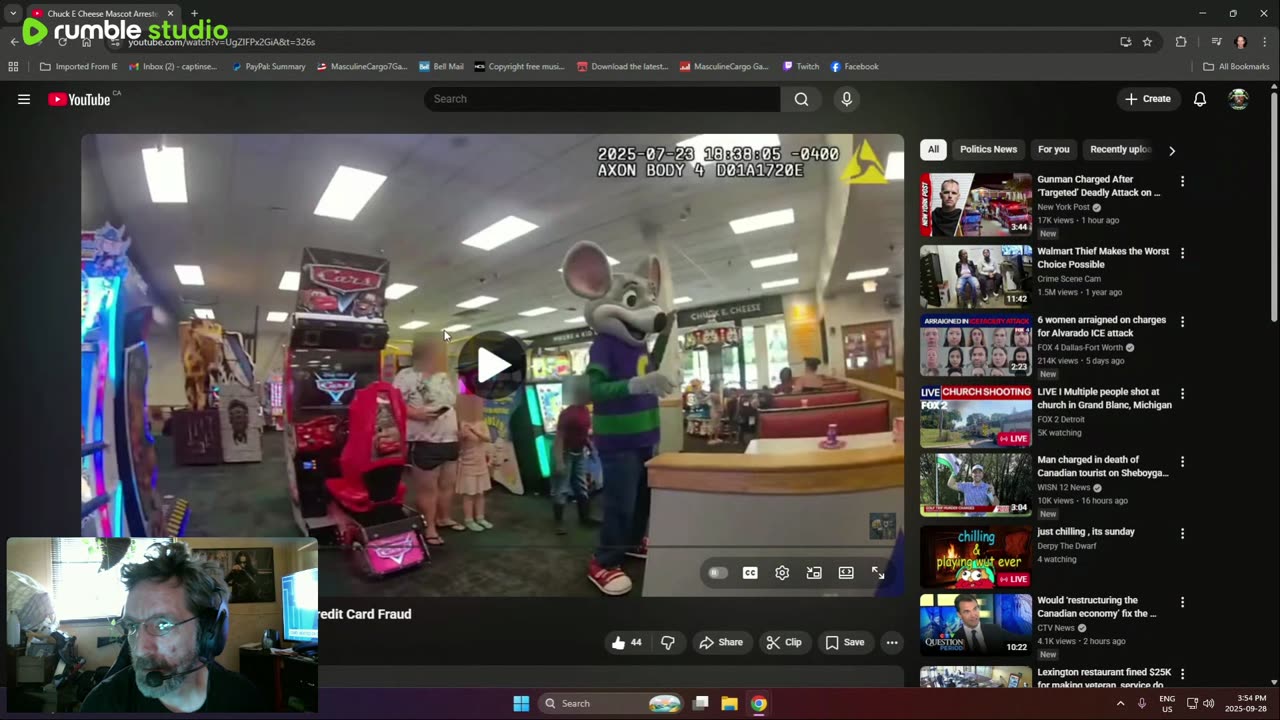
Task: Show hidden system tray icons
Action: point(1120,703)
